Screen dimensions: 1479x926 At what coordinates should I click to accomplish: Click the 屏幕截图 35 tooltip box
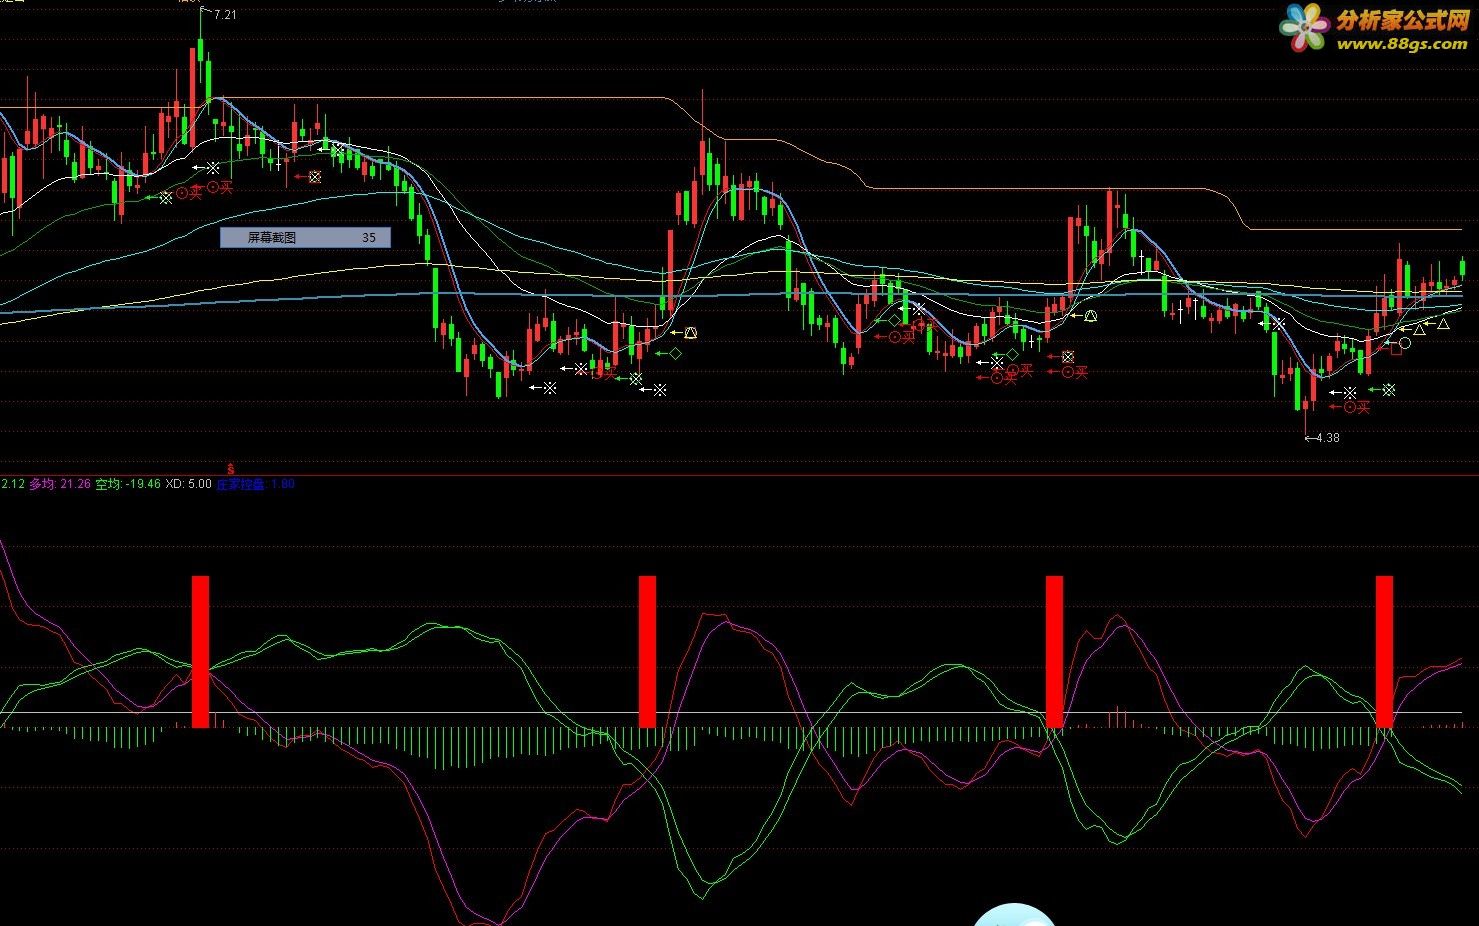305,237
